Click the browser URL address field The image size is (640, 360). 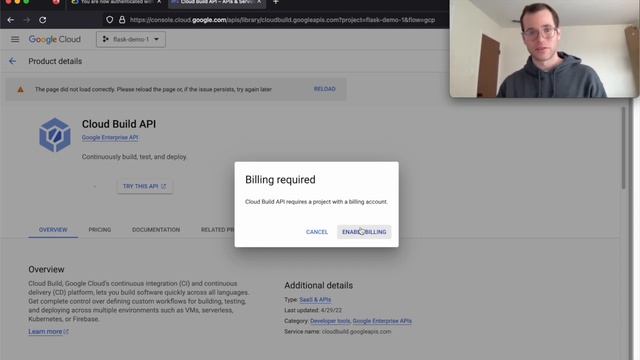tap(282, 20)
